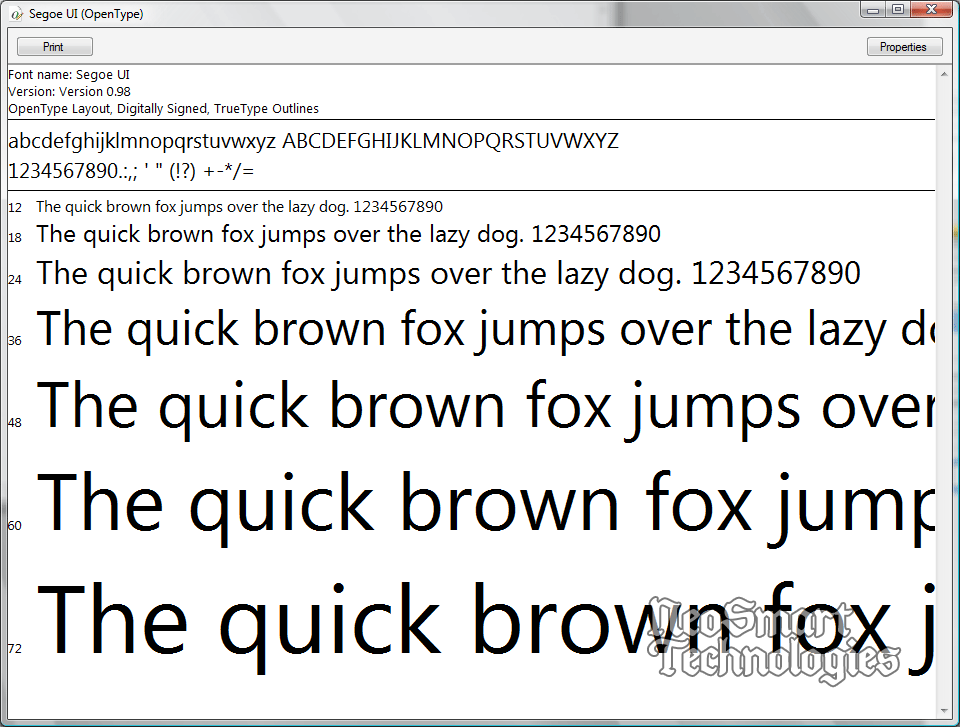This screenshot has height=727, width=960.
Task: Click the size 36 sample sentence
Action: [486, 330]
